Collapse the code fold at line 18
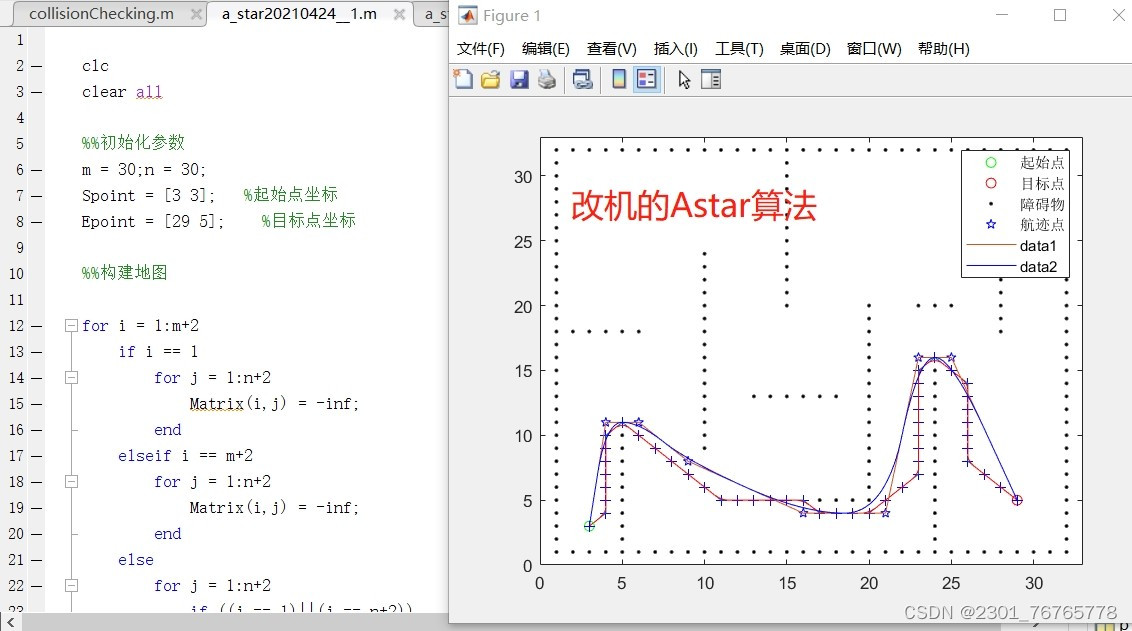This screenshot has width=1132, height=631. [x=70, y=481]
